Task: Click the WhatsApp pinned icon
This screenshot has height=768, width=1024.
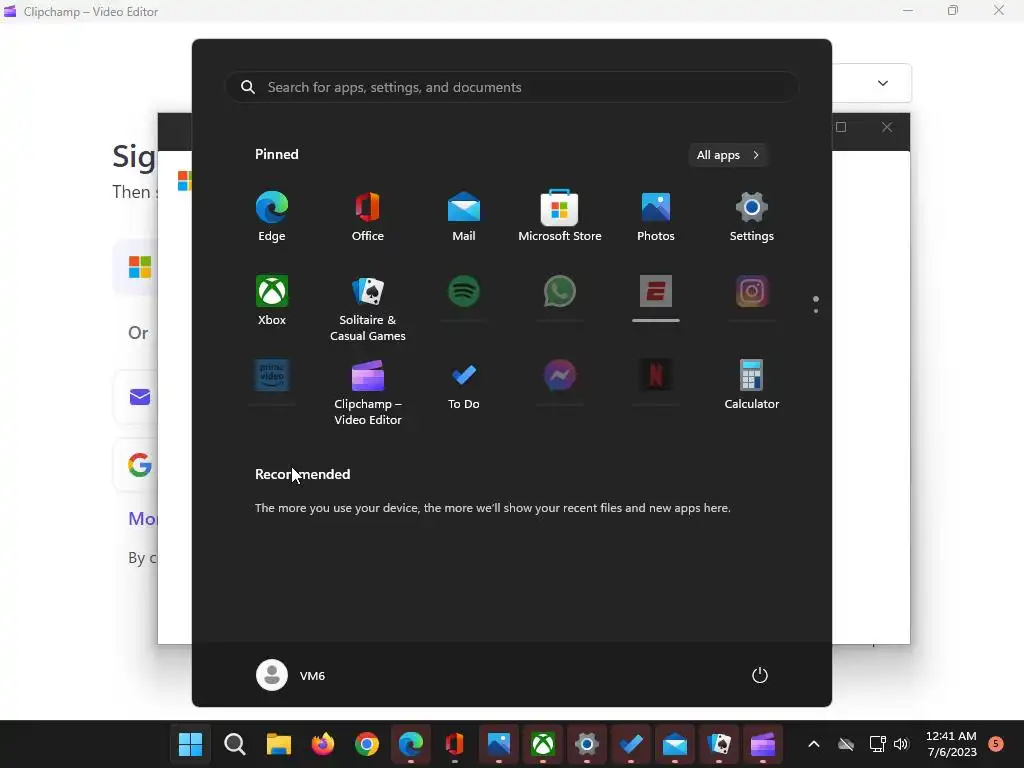Action: [x=560, y=291]
